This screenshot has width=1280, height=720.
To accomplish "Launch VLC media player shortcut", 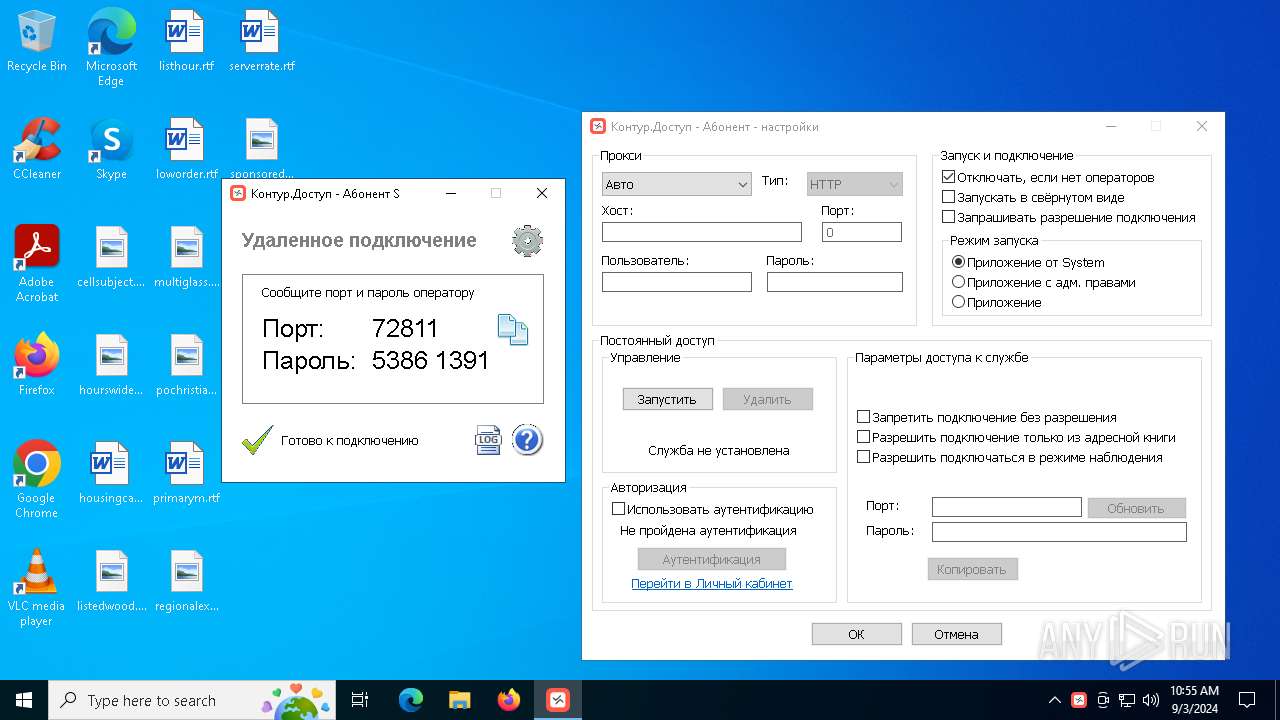I will pyautogui.click(x=37, y=588).
